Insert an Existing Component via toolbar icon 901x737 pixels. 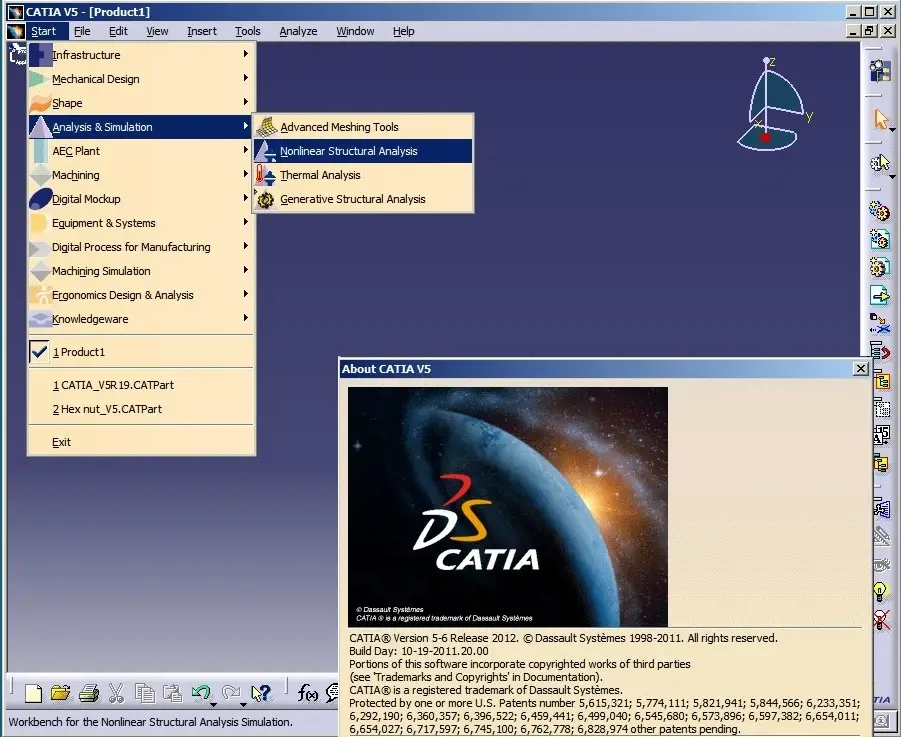[x=880, y=295]
